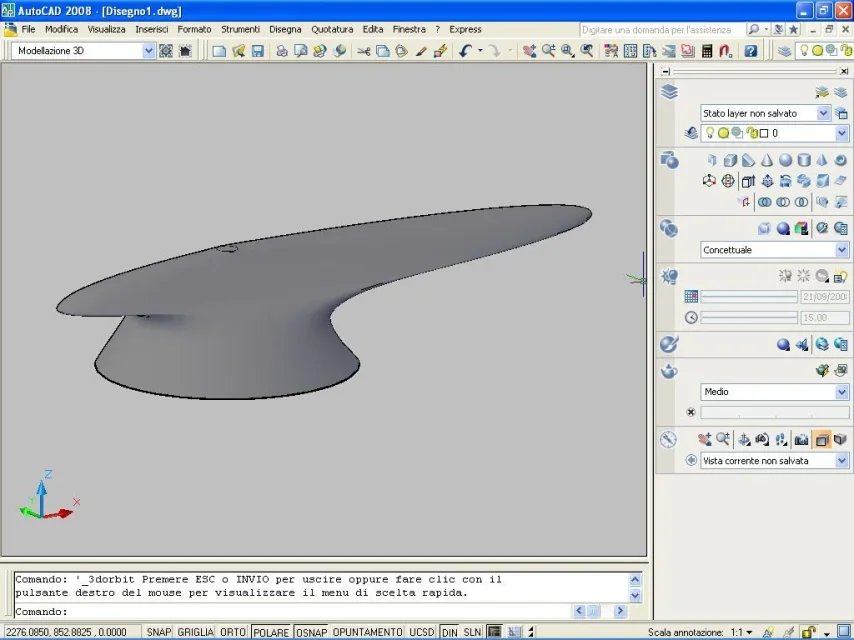
Task: Select the solid Subtract tool
Action: [783, 202]
